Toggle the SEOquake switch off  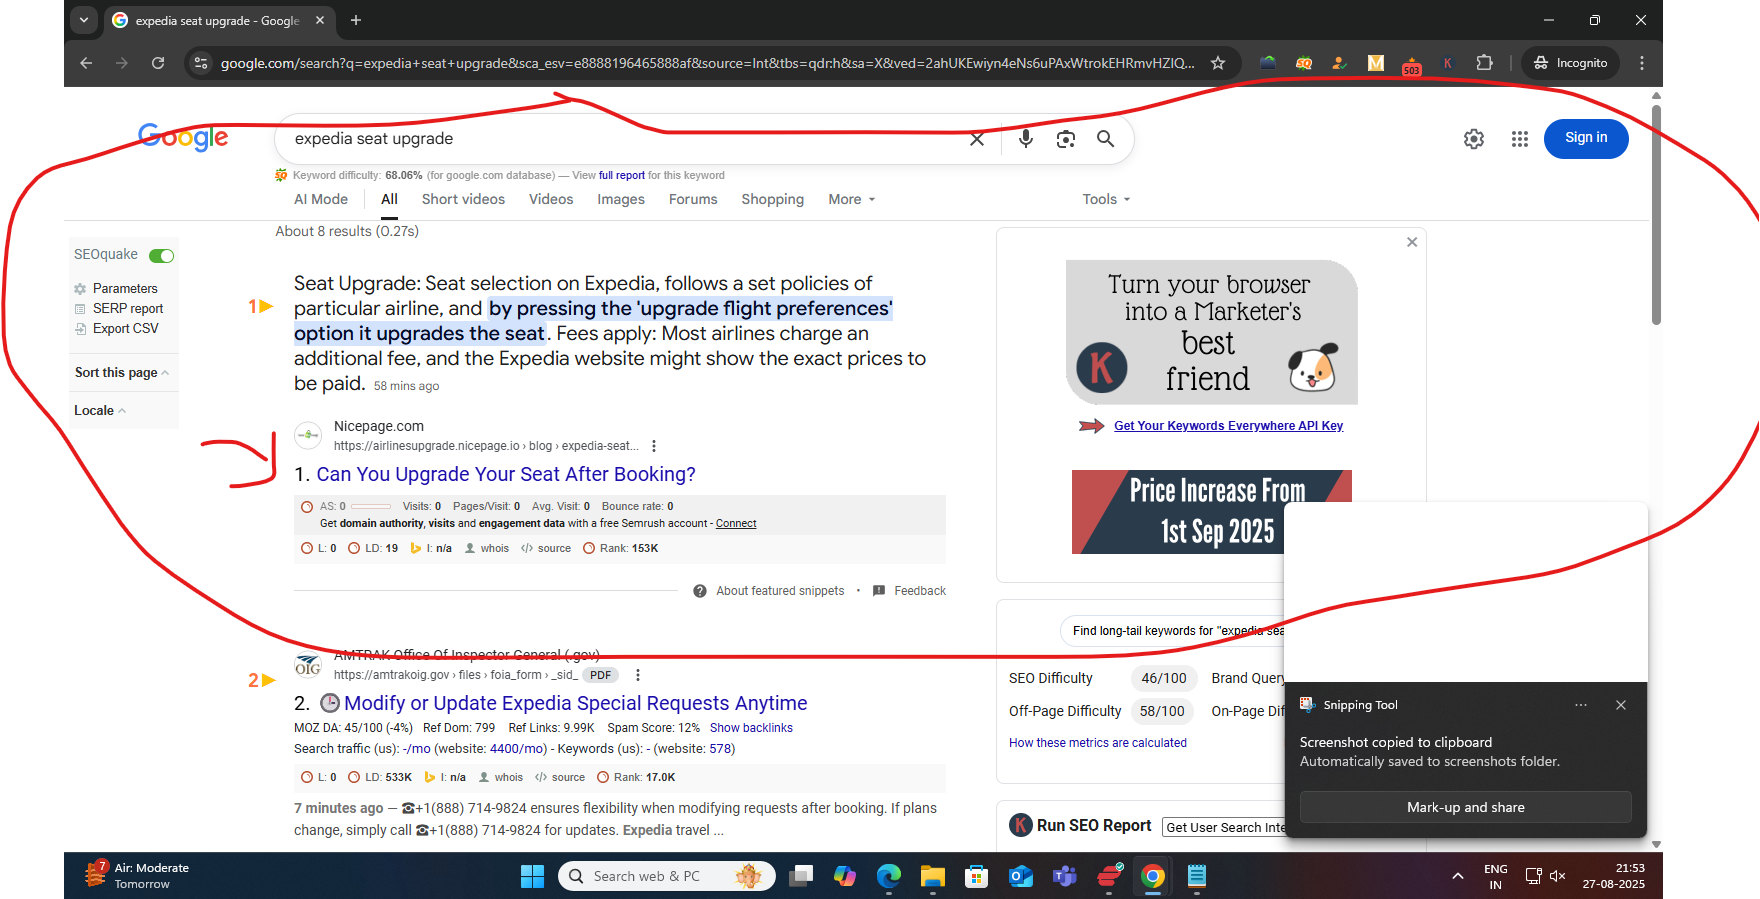(x=162, y=256)
